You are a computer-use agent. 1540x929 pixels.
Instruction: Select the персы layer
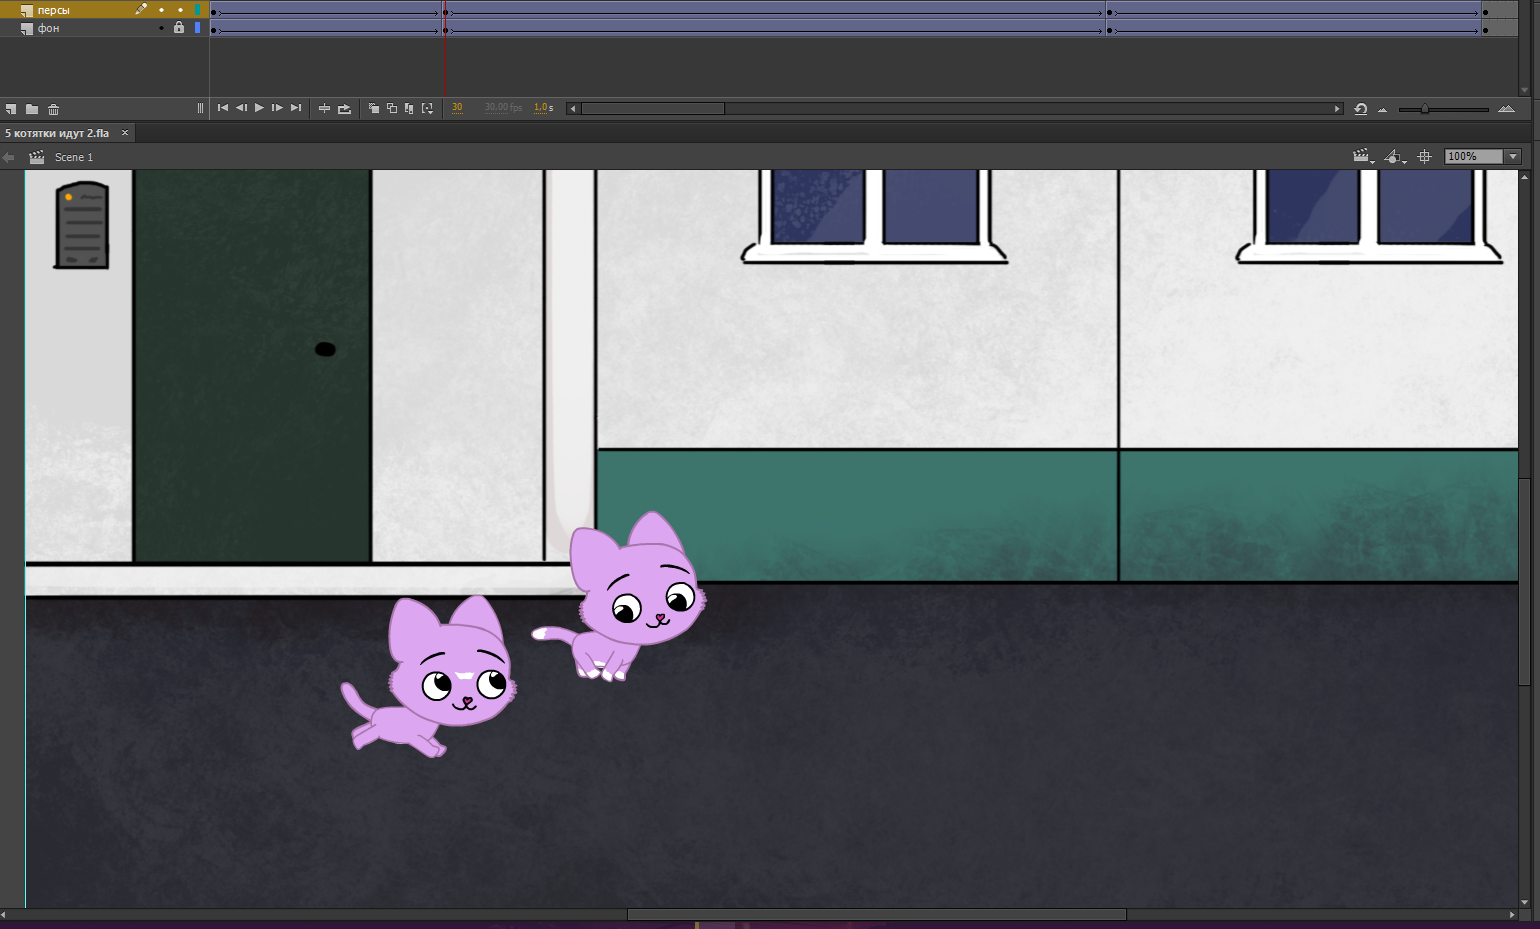click(x=54, y=10)
